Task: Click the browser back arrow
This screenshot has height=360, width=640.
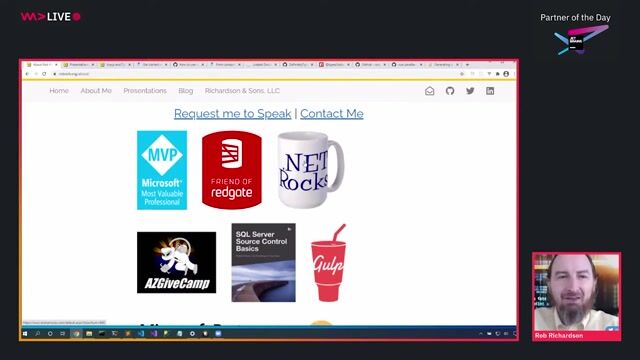Action: point(27,74)
